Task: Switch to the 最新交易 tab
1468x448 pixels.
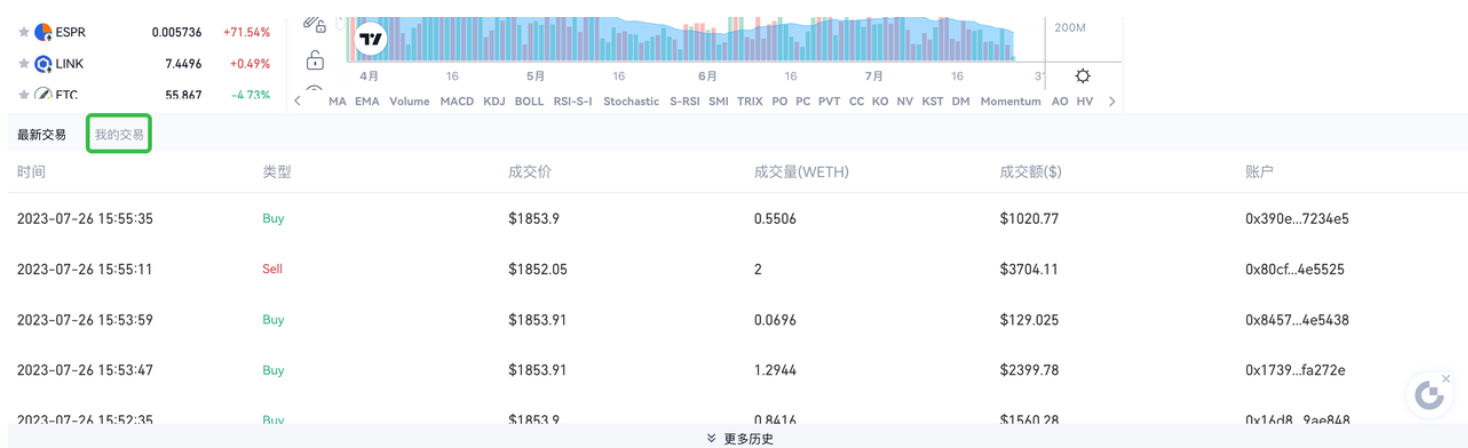Action: coord(42,135)
